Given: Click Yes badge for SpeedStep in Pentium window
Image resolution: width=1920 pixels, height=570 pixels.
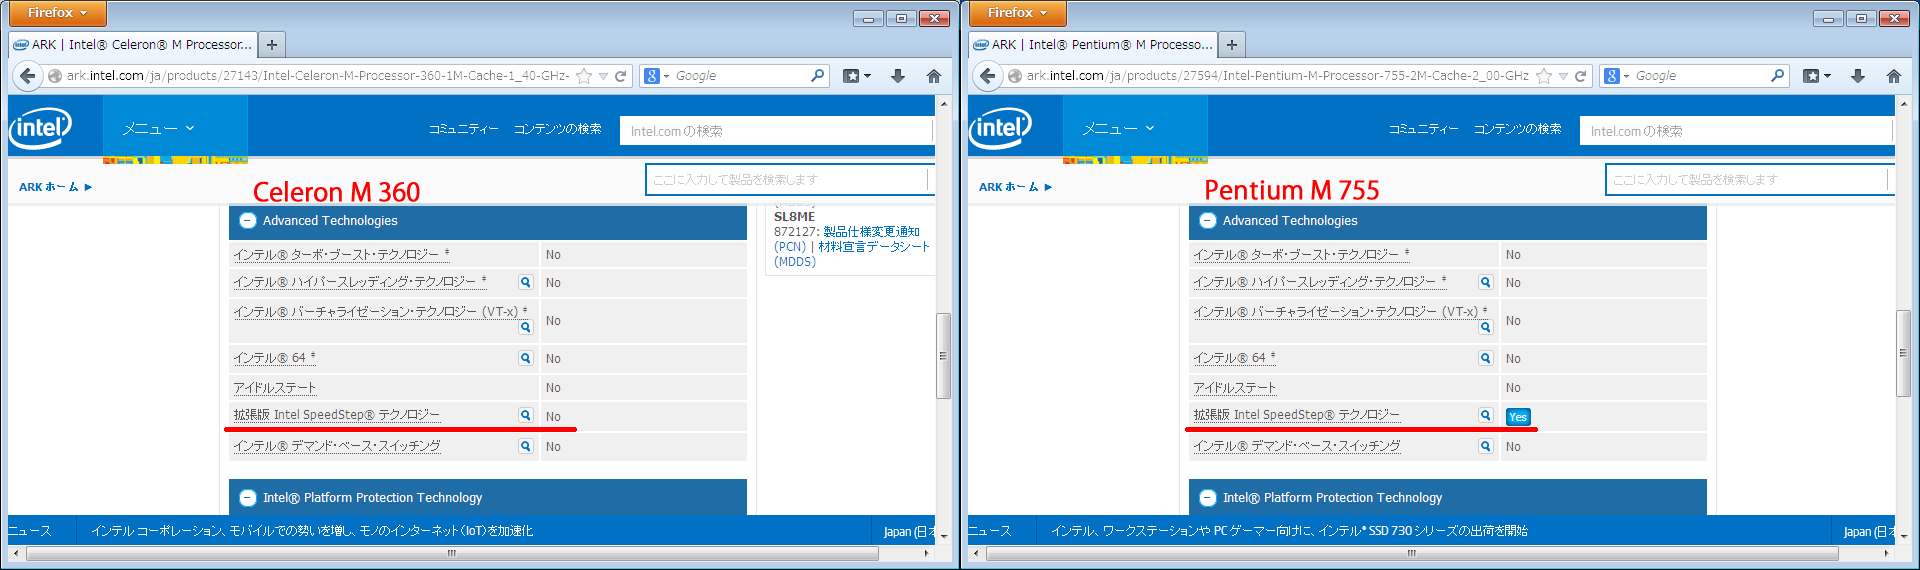Looking at the screenshot, I should [x=1518, y=417].
